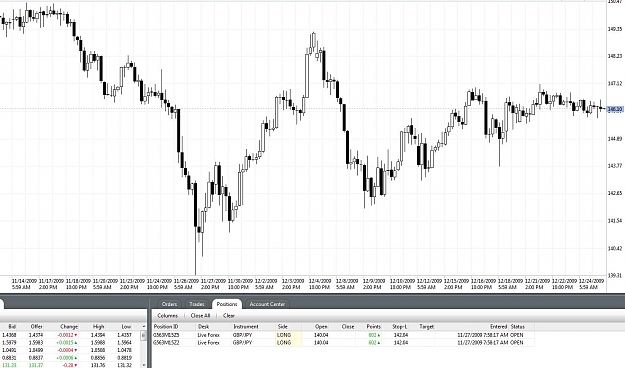625x368 pixels.
Task: Sort positions by the Side column header
Action: (x=282, y=327)
